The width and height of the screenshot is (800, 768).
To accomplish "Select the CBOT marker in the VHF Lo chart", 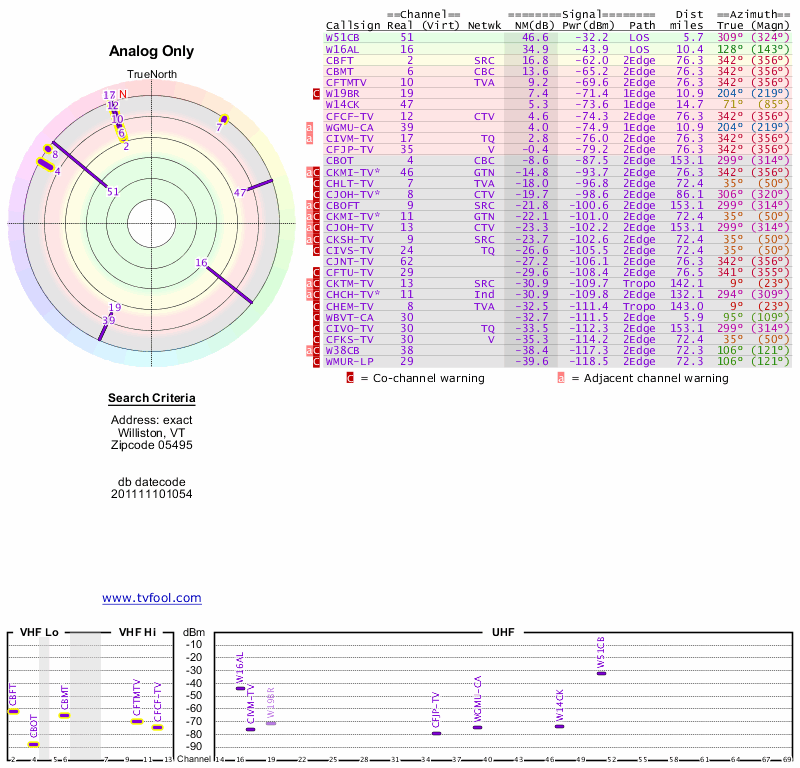I will tap(33, 744).
